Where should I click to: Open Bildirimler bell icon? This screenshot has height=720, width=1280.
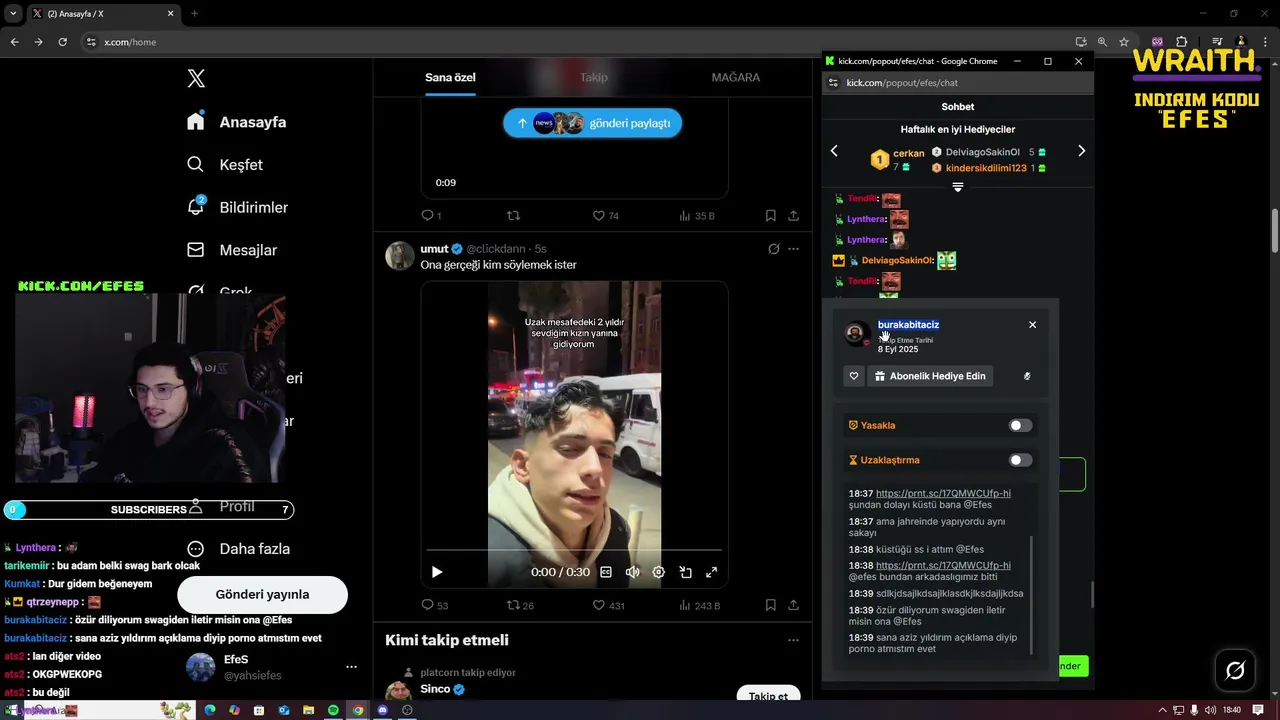pyautogui.click(x=196, y=207)
